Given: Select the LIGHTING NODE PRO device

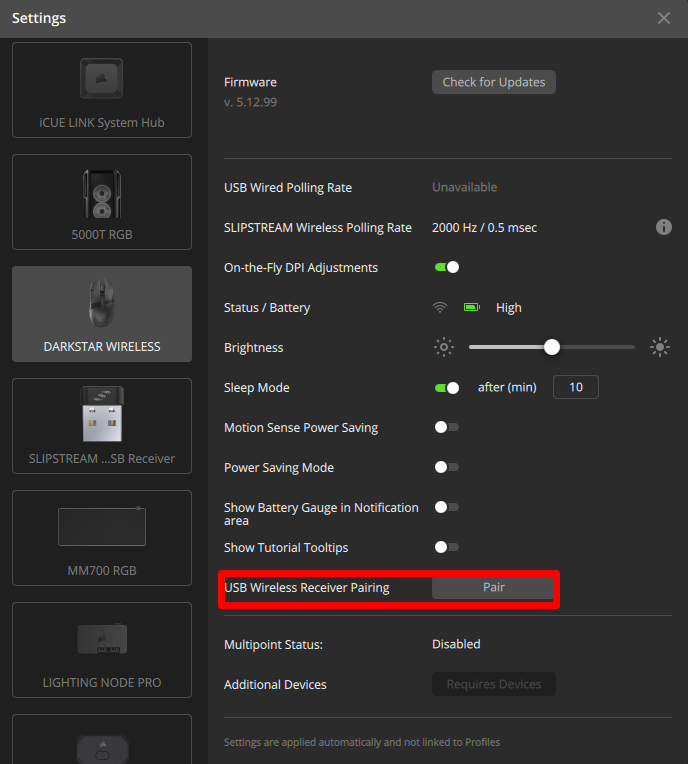Looking at the screenshot, I should pyautogui.click(x=102, y=650).
